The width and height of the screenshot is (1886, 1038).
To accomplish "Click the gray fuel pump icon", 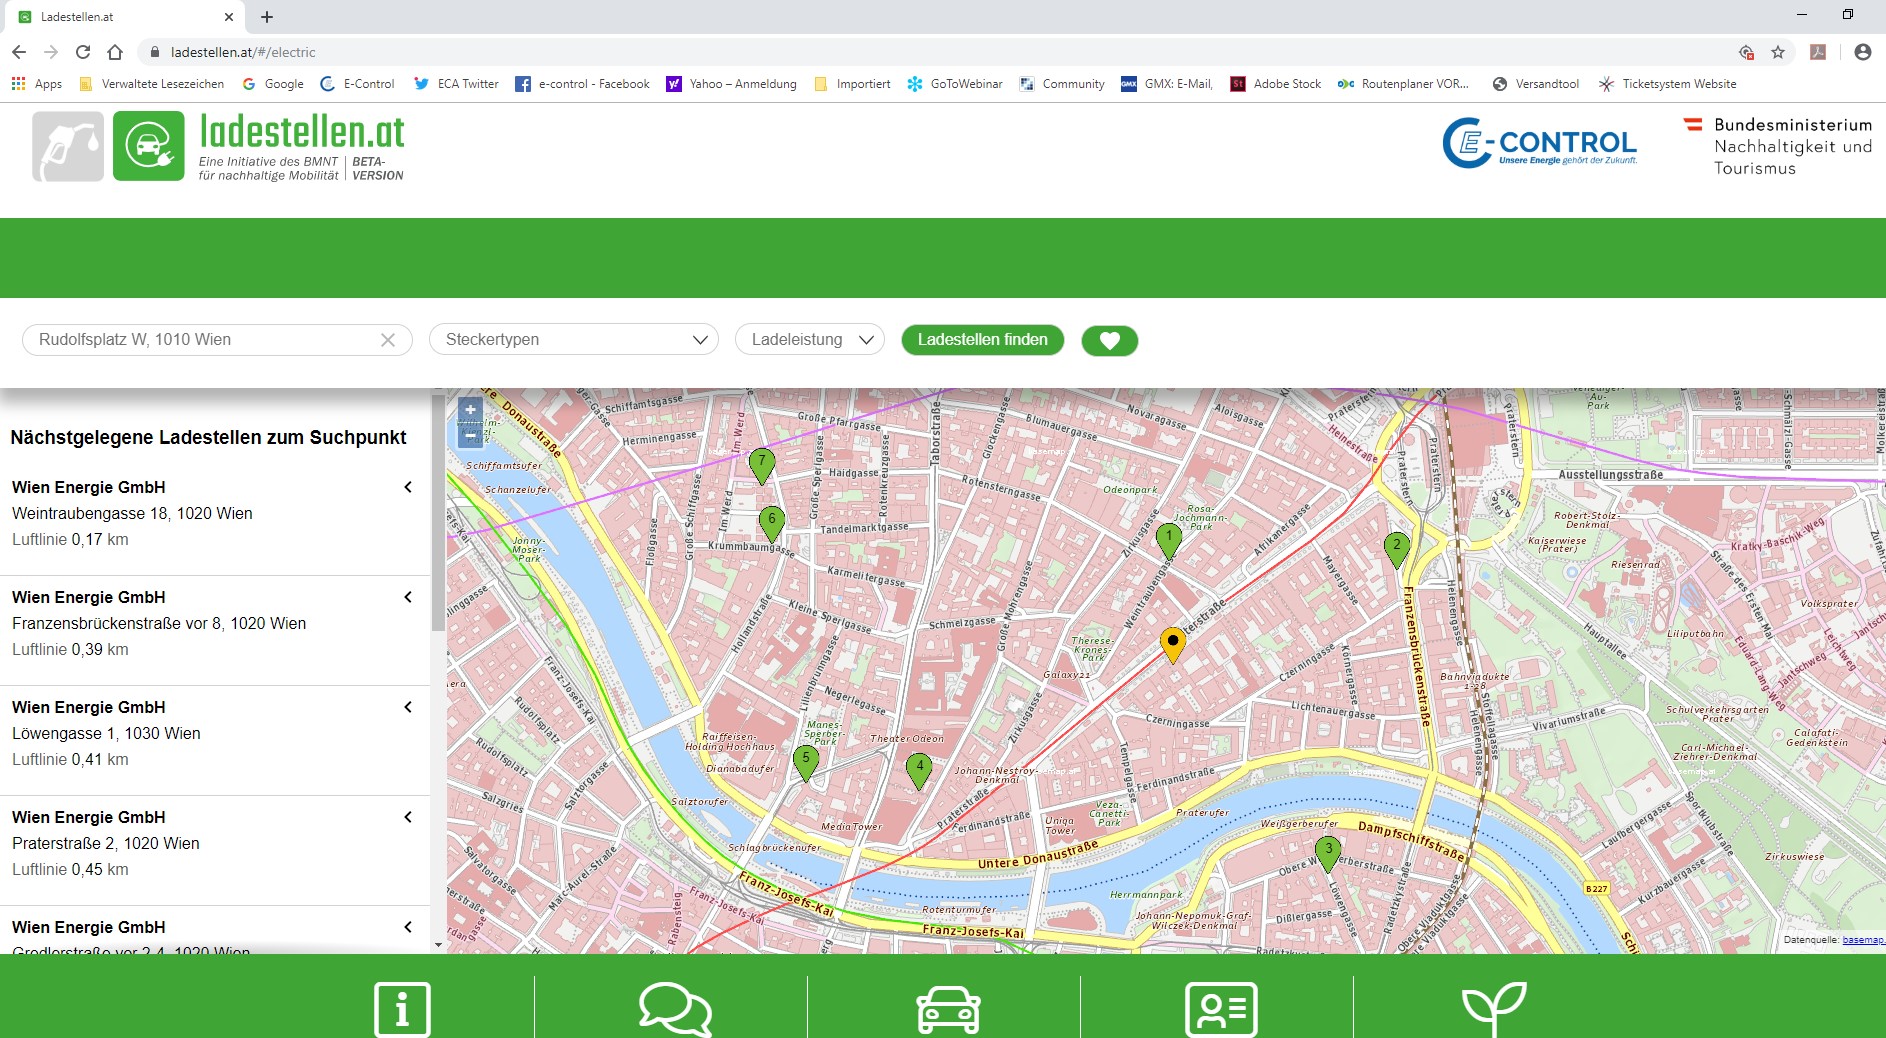I will pos(68,146).
